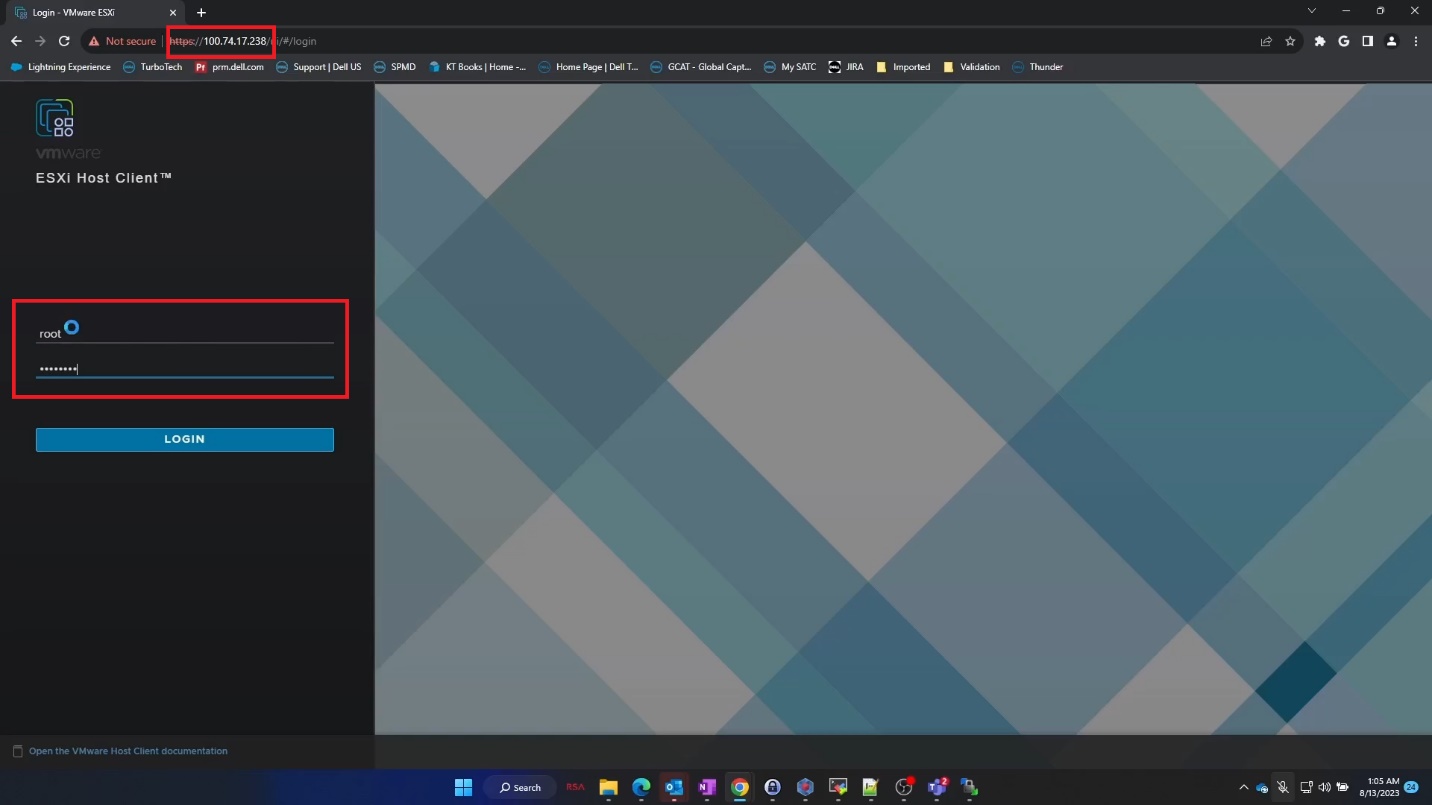Open Chrome's side panel icon
Screen dimensions: 1432x805
click(x=1367, y=41)
